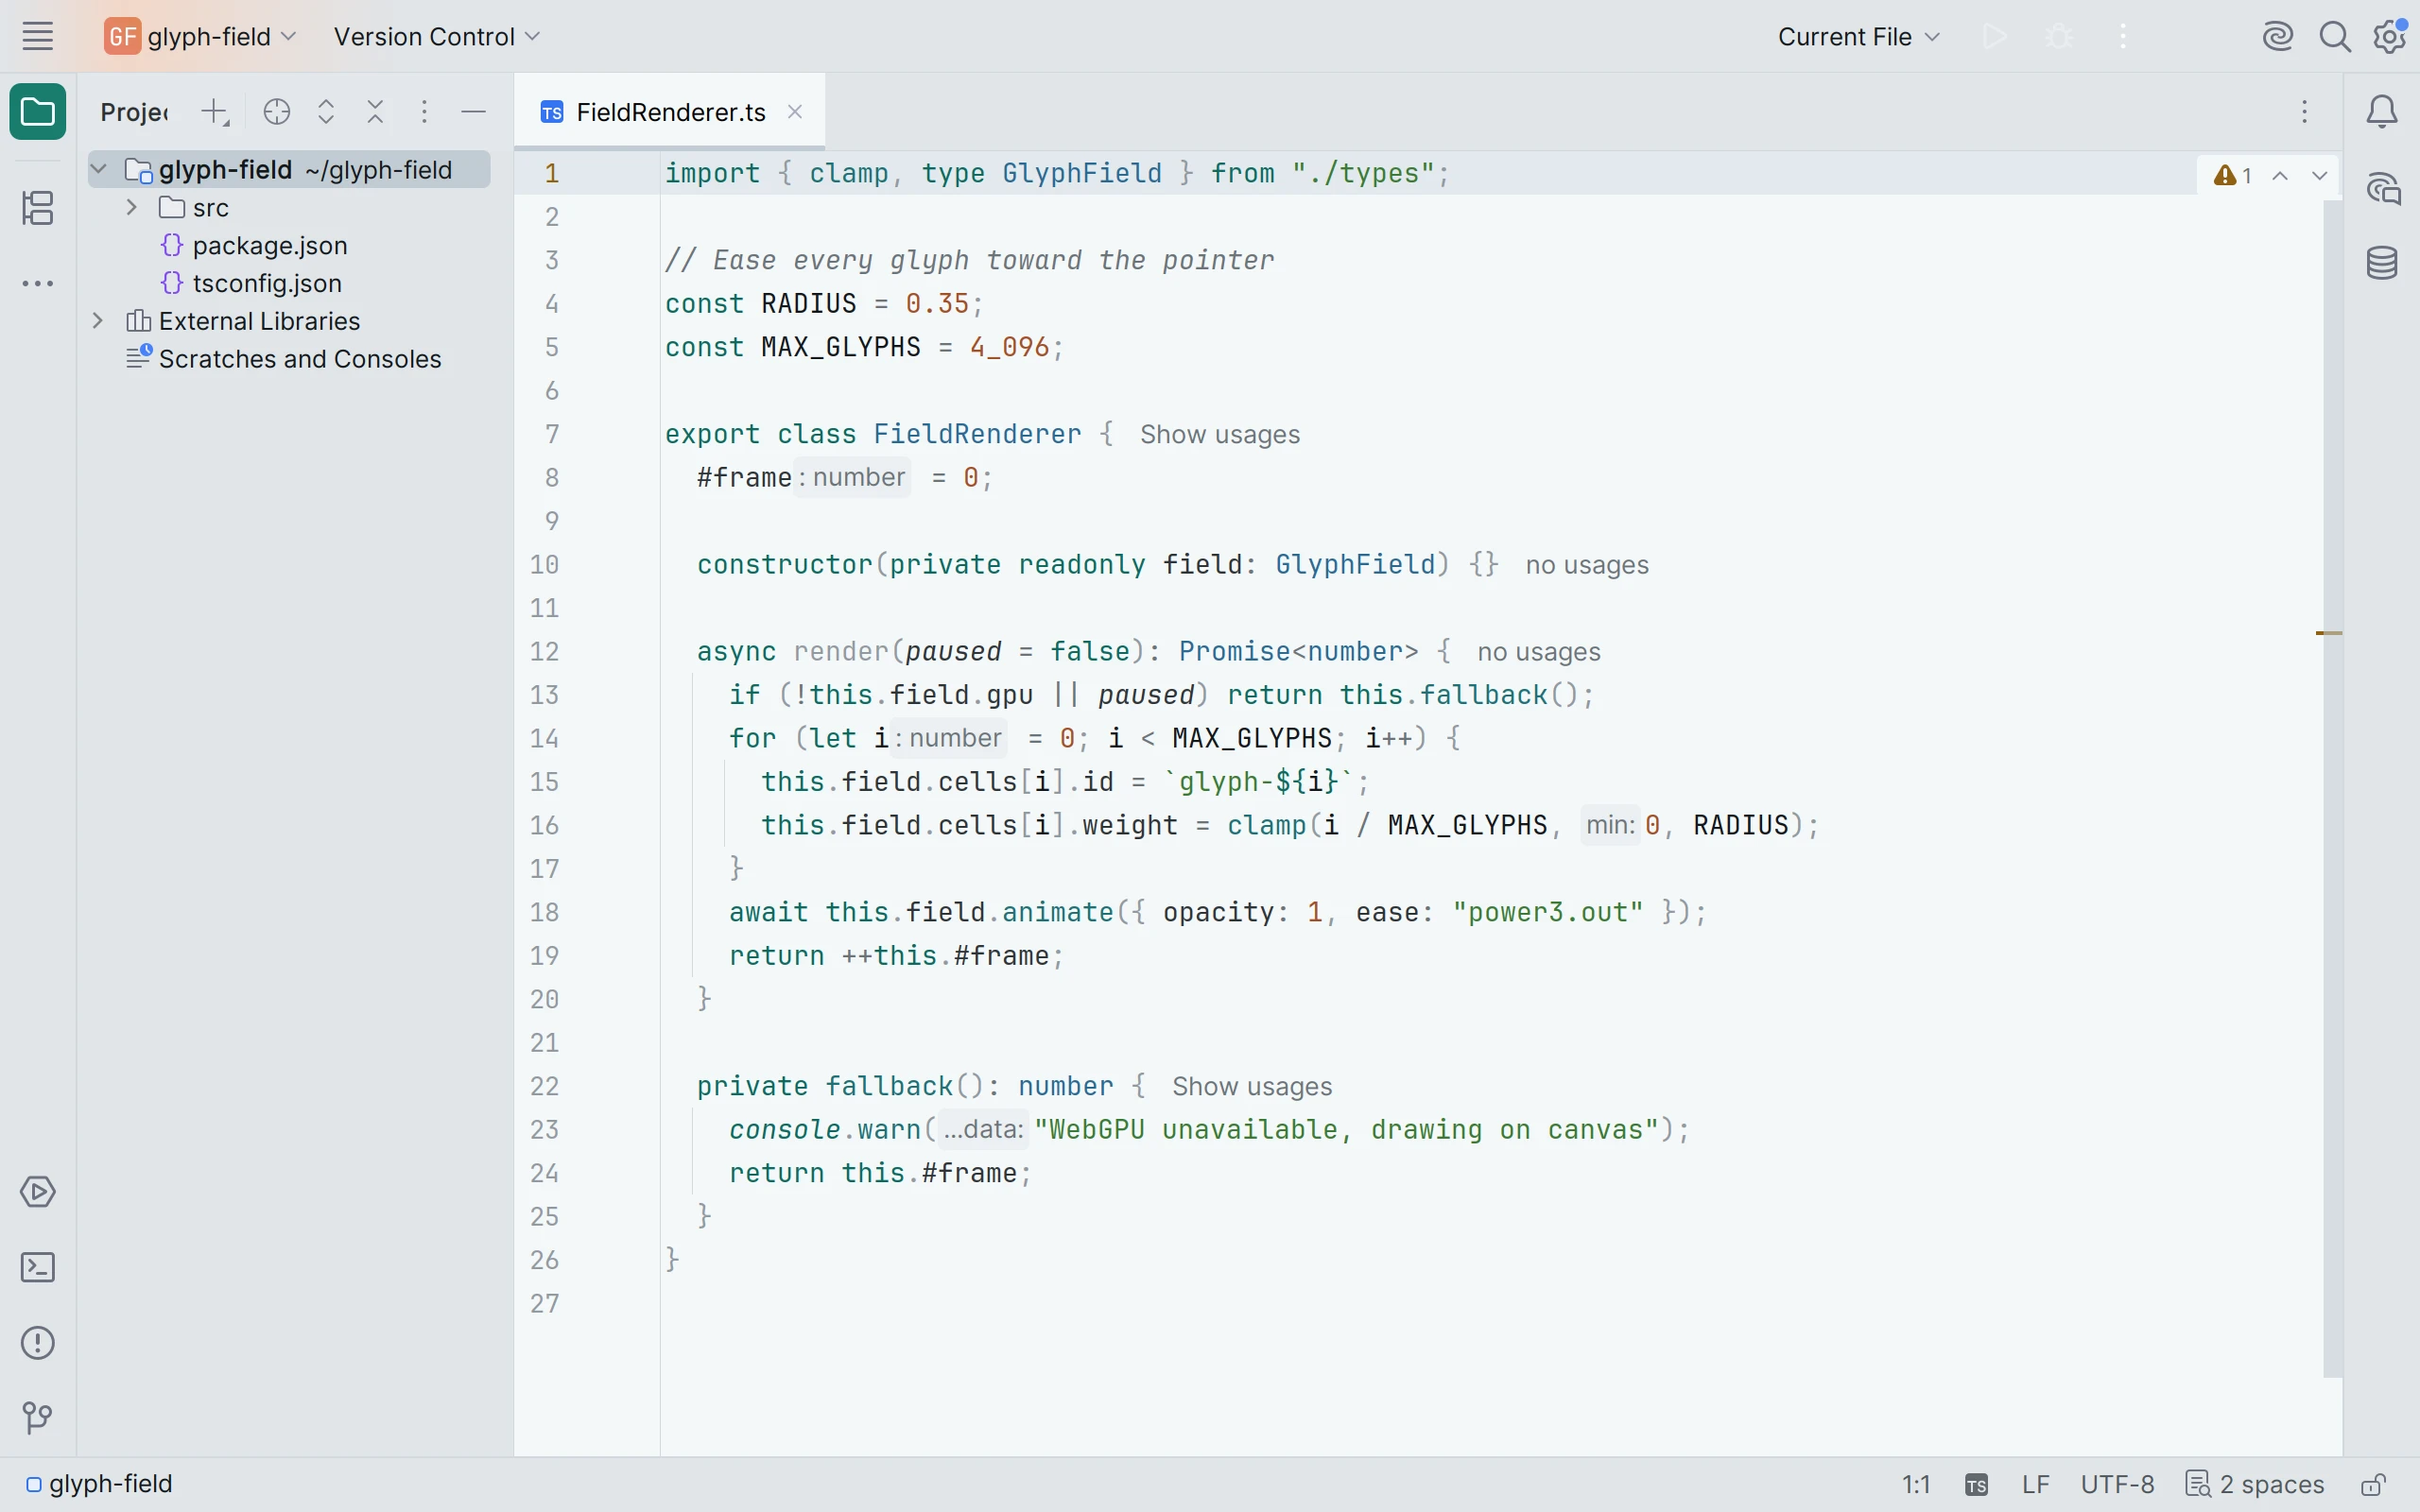Click the warning count inspection widget
This screenshot has width=2420, height=1512.
point(2233,176)
